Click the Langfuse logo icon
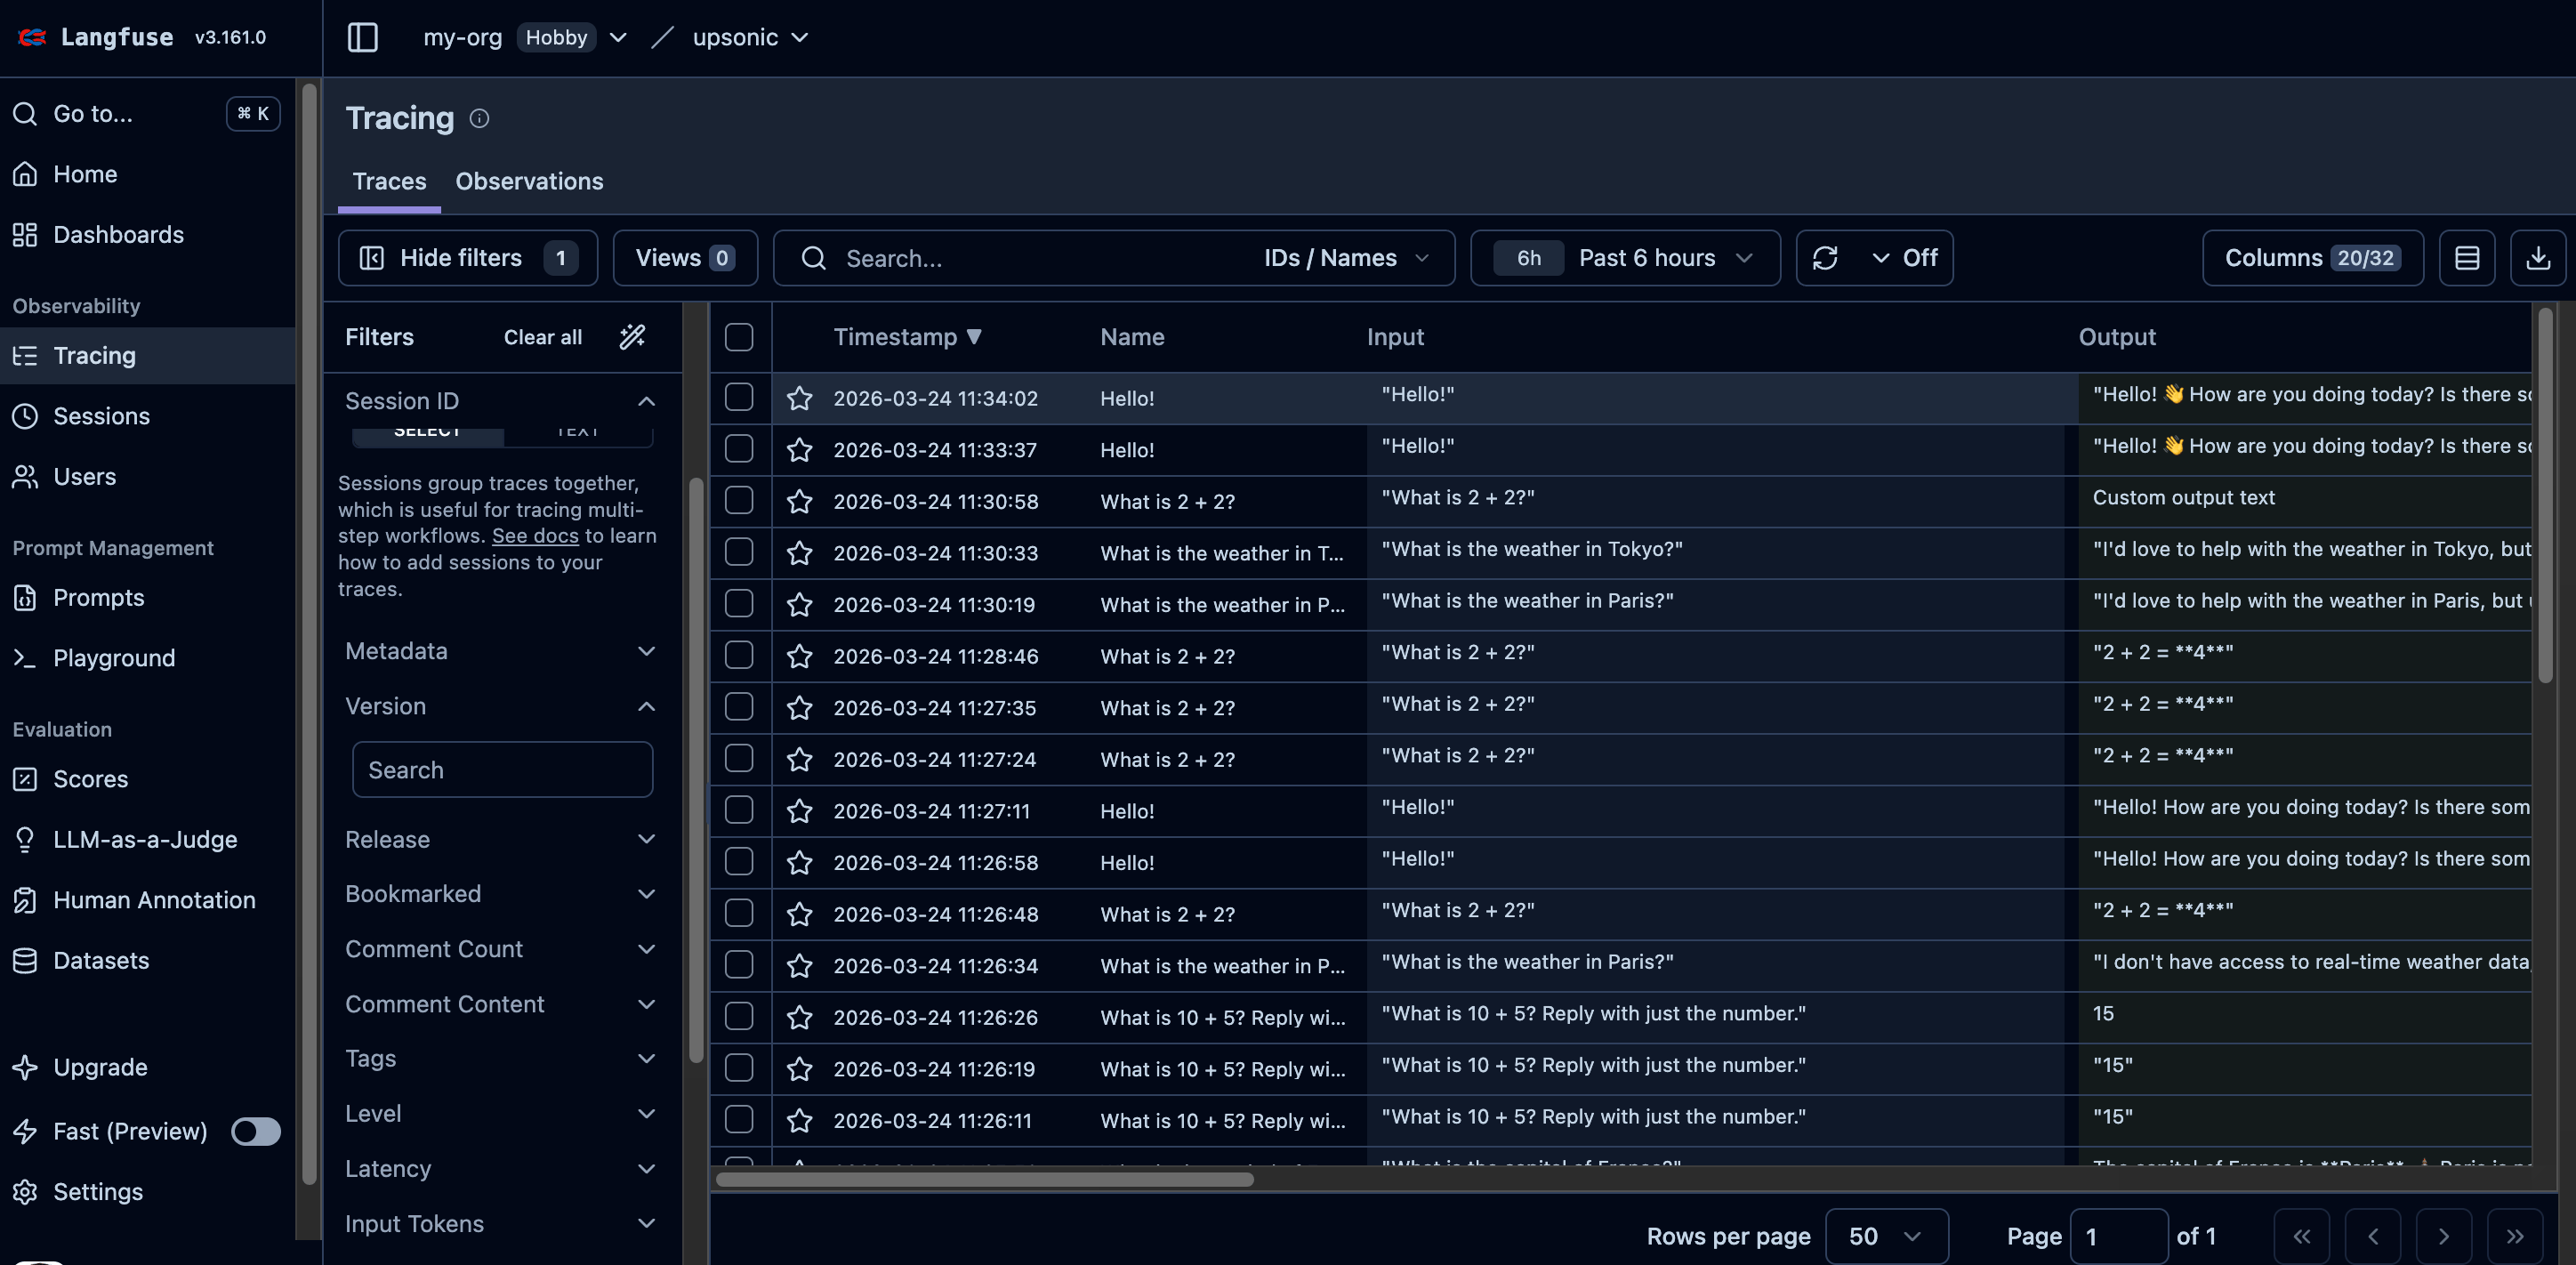The image size is (2576, 1265). [32, 37]
